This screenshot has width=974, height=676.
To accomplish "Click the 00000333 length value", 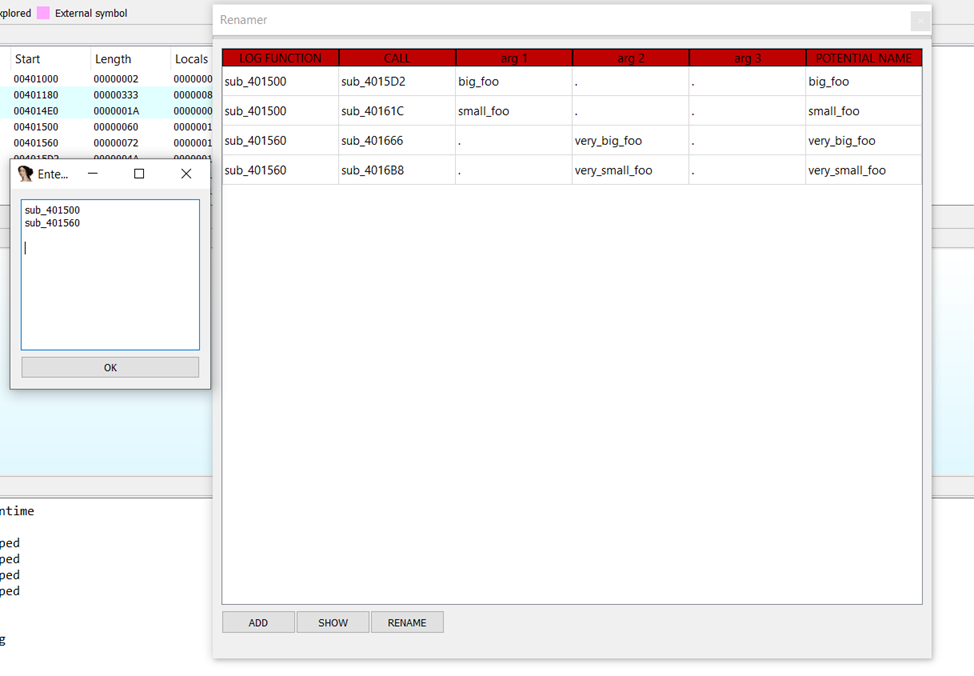I will coord(116,95).
